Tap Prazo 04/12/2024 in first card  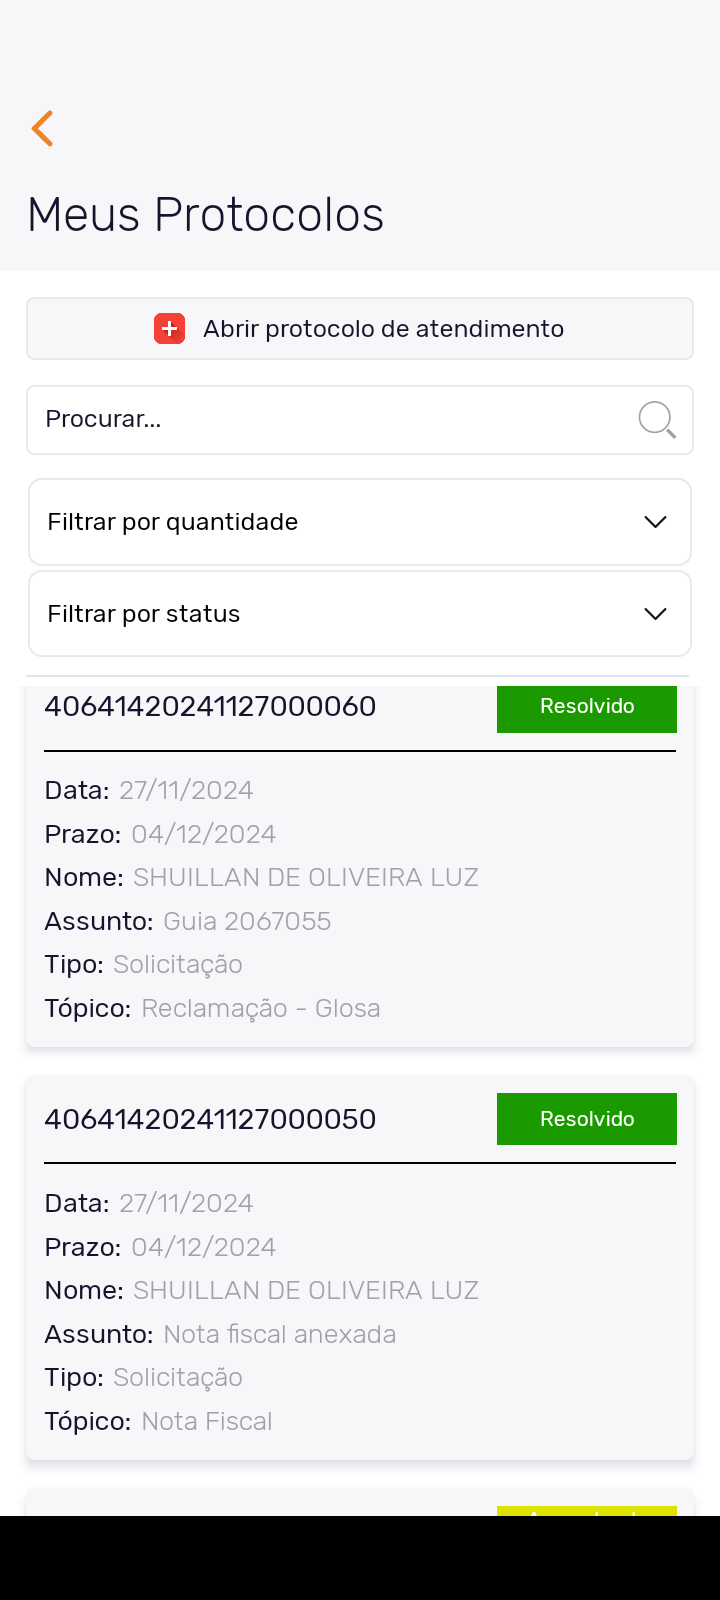pyautogui.click(x=203, y=834)
